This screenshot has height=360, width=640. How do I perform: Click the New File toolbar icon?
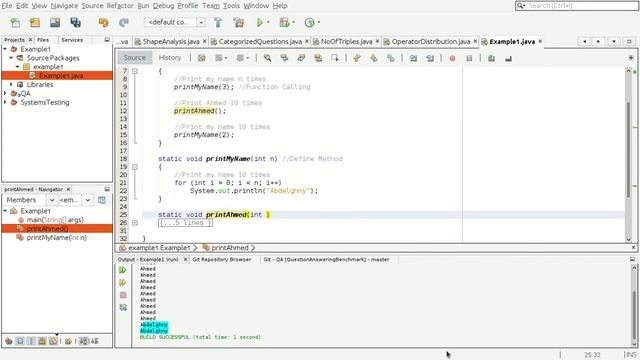point(15,22)
